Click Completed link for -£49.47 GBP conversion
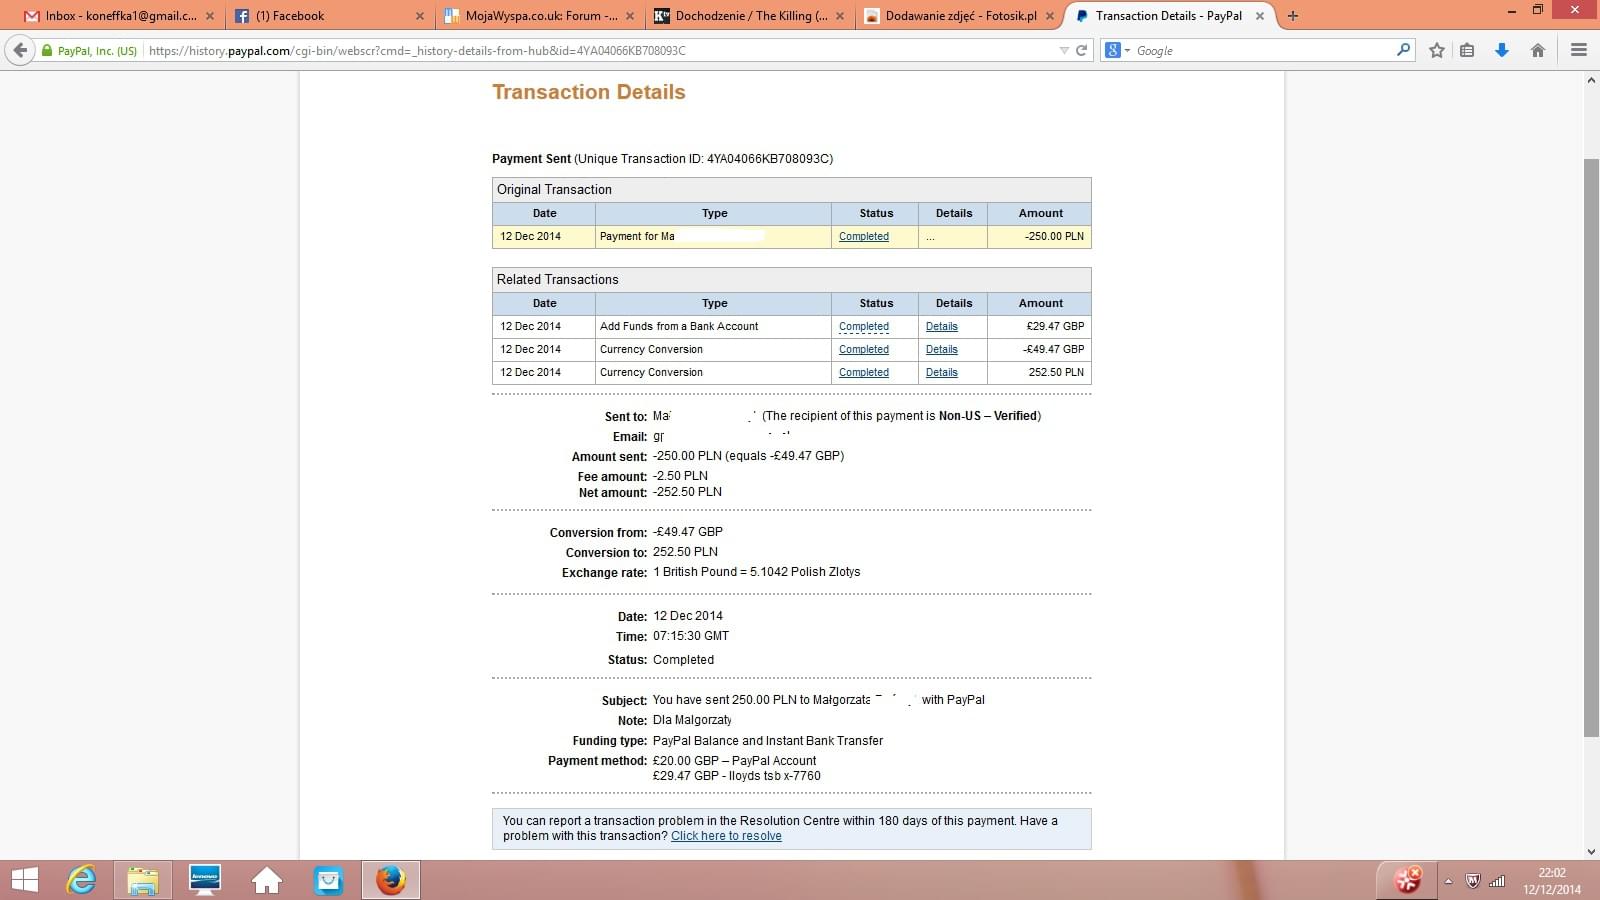This screenshot has width=1600, height=900. coord(864,350)
